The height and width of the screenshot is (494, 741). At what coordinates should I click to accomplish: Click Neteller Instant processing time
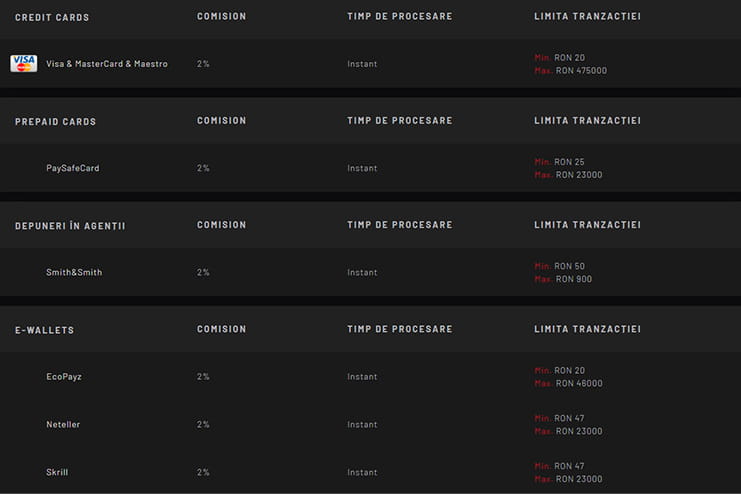tap(362, 425)
